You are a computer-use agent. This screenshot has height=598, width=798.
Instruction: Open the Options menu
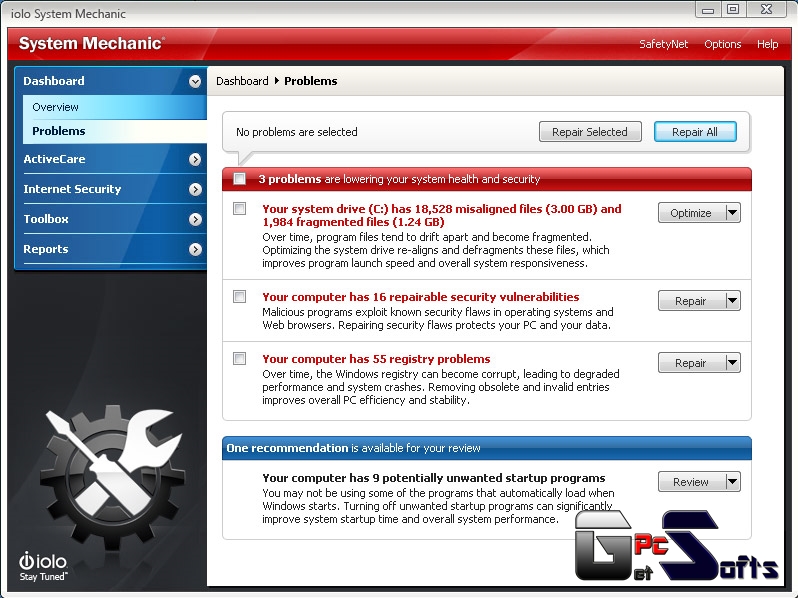(x=723, y=44)
